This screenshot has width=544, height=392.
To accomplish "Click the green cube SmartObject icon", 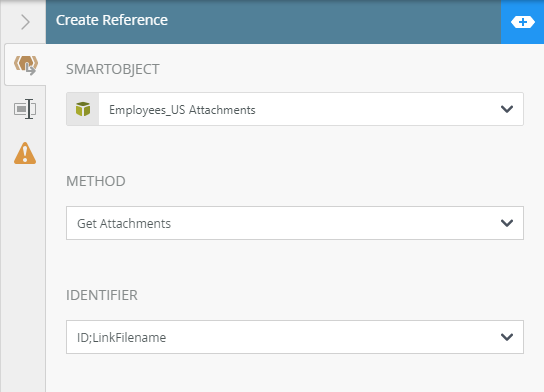I will pyautogui.click(x=83, y=109).
